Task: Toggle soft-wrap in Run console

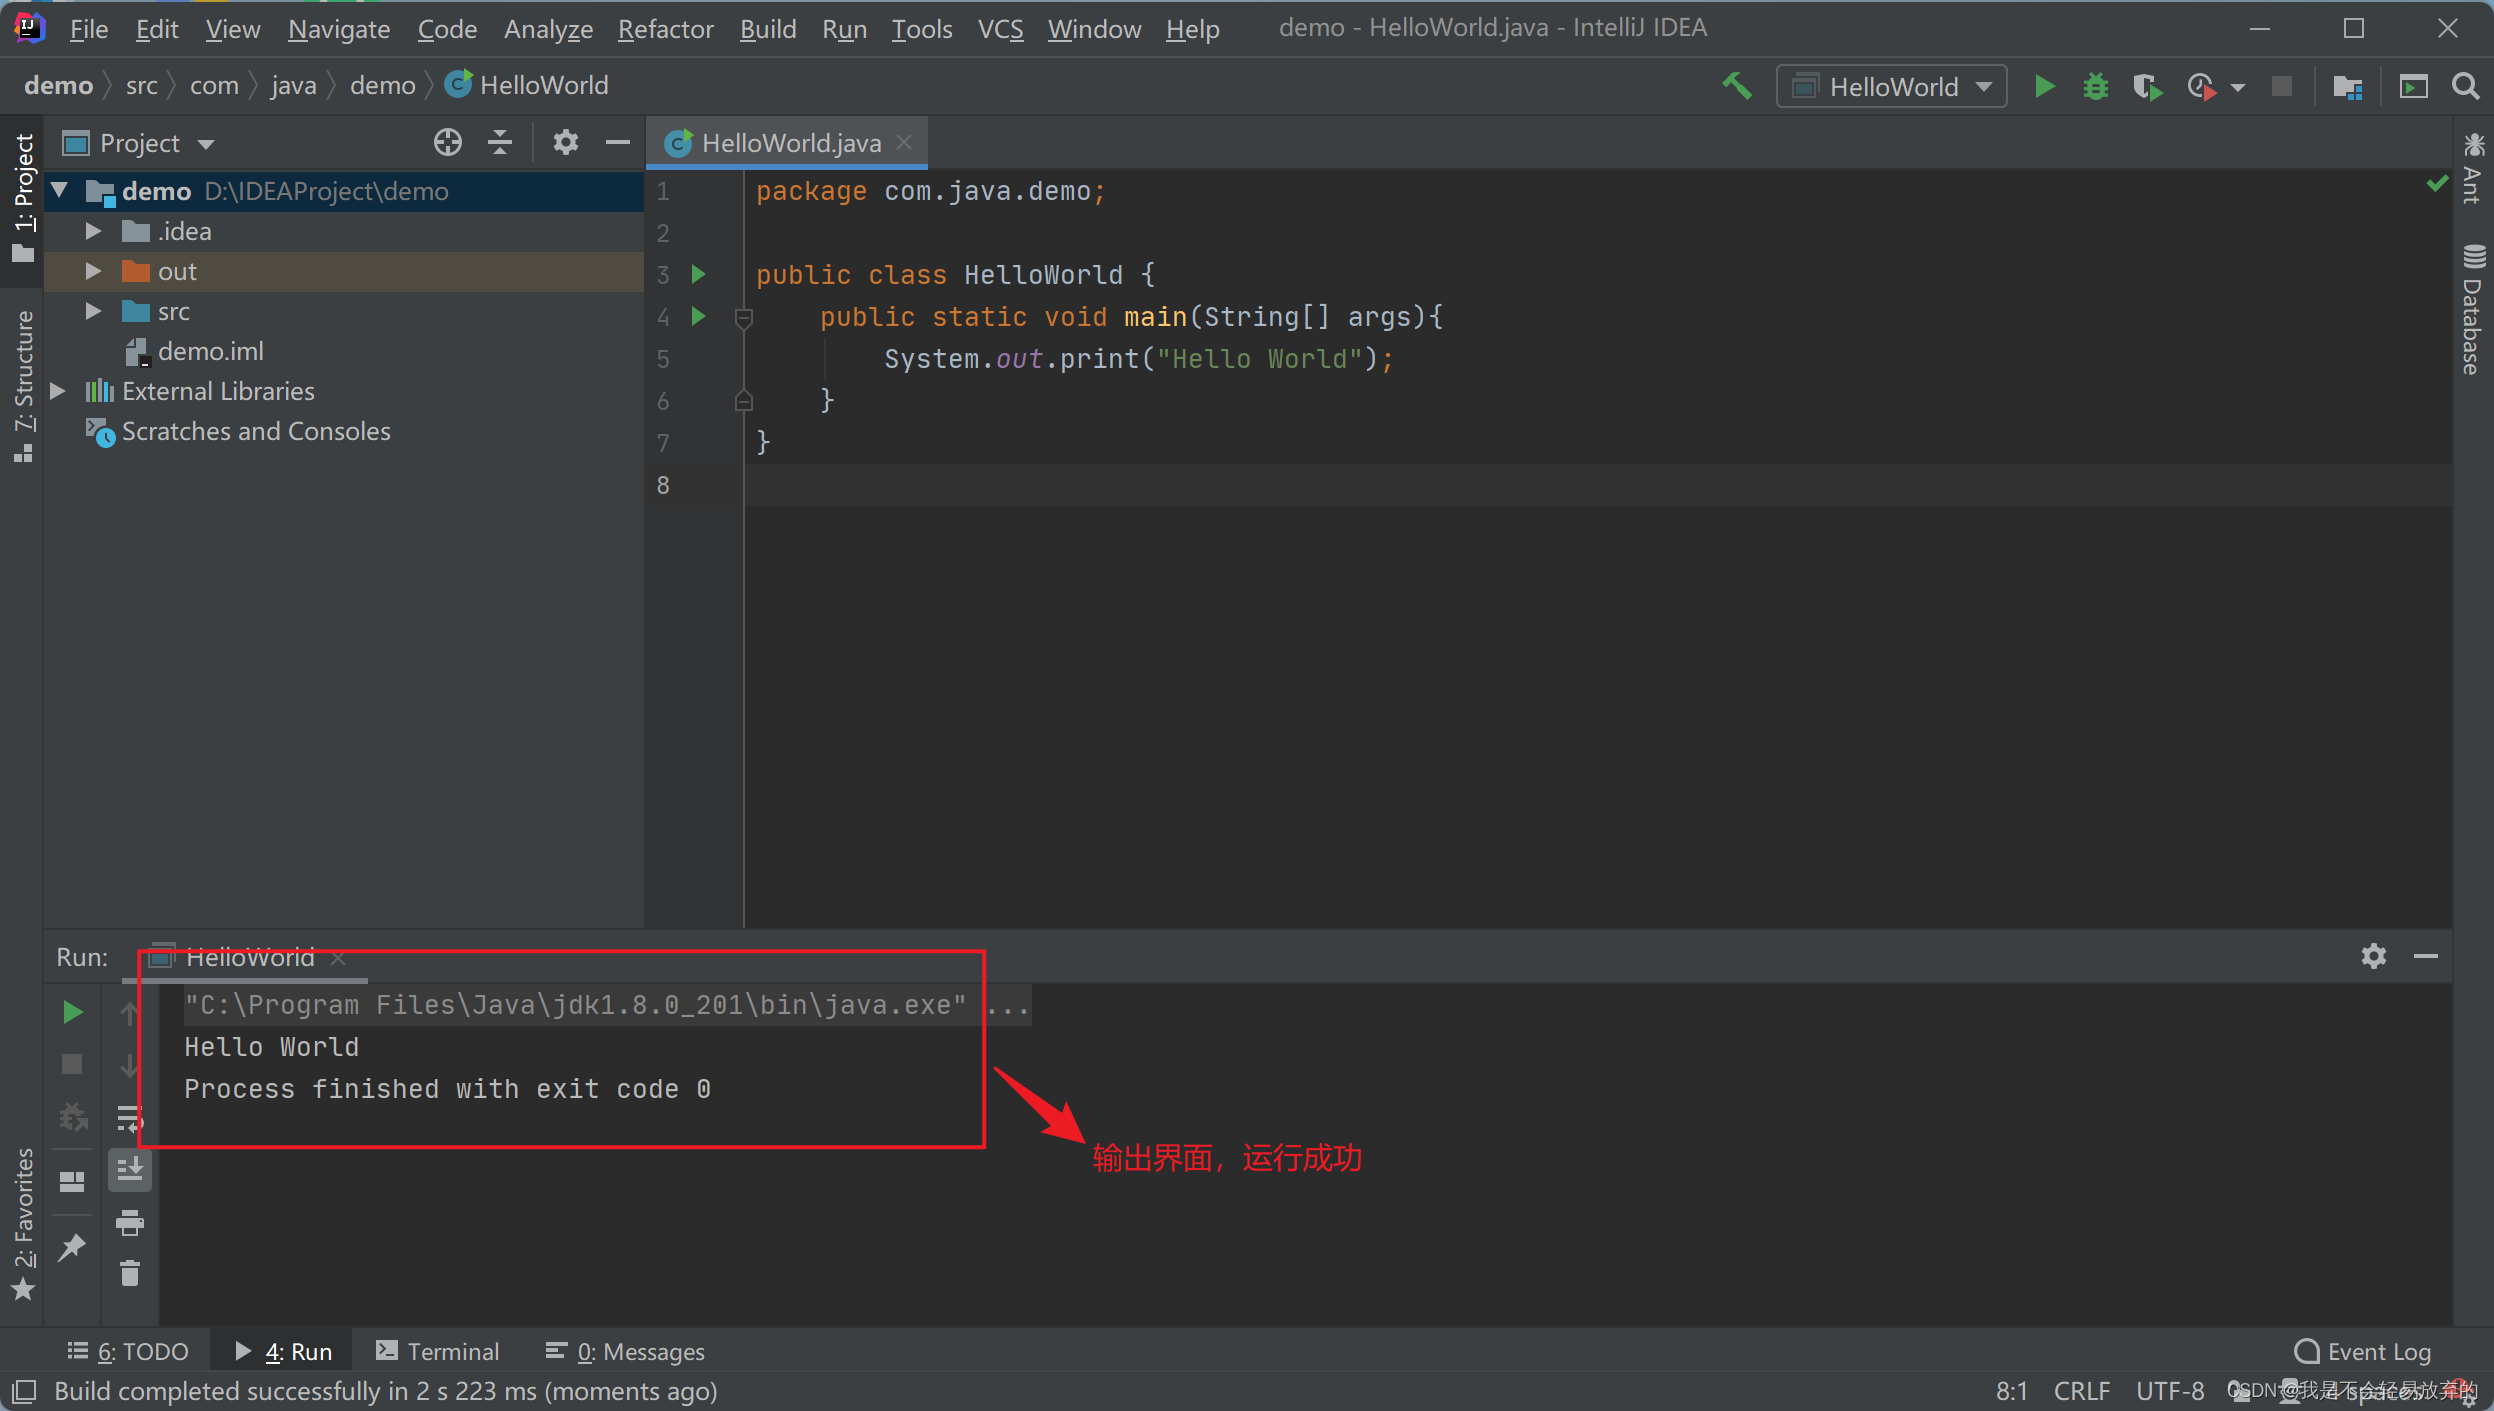Action: coord(130,1118)
